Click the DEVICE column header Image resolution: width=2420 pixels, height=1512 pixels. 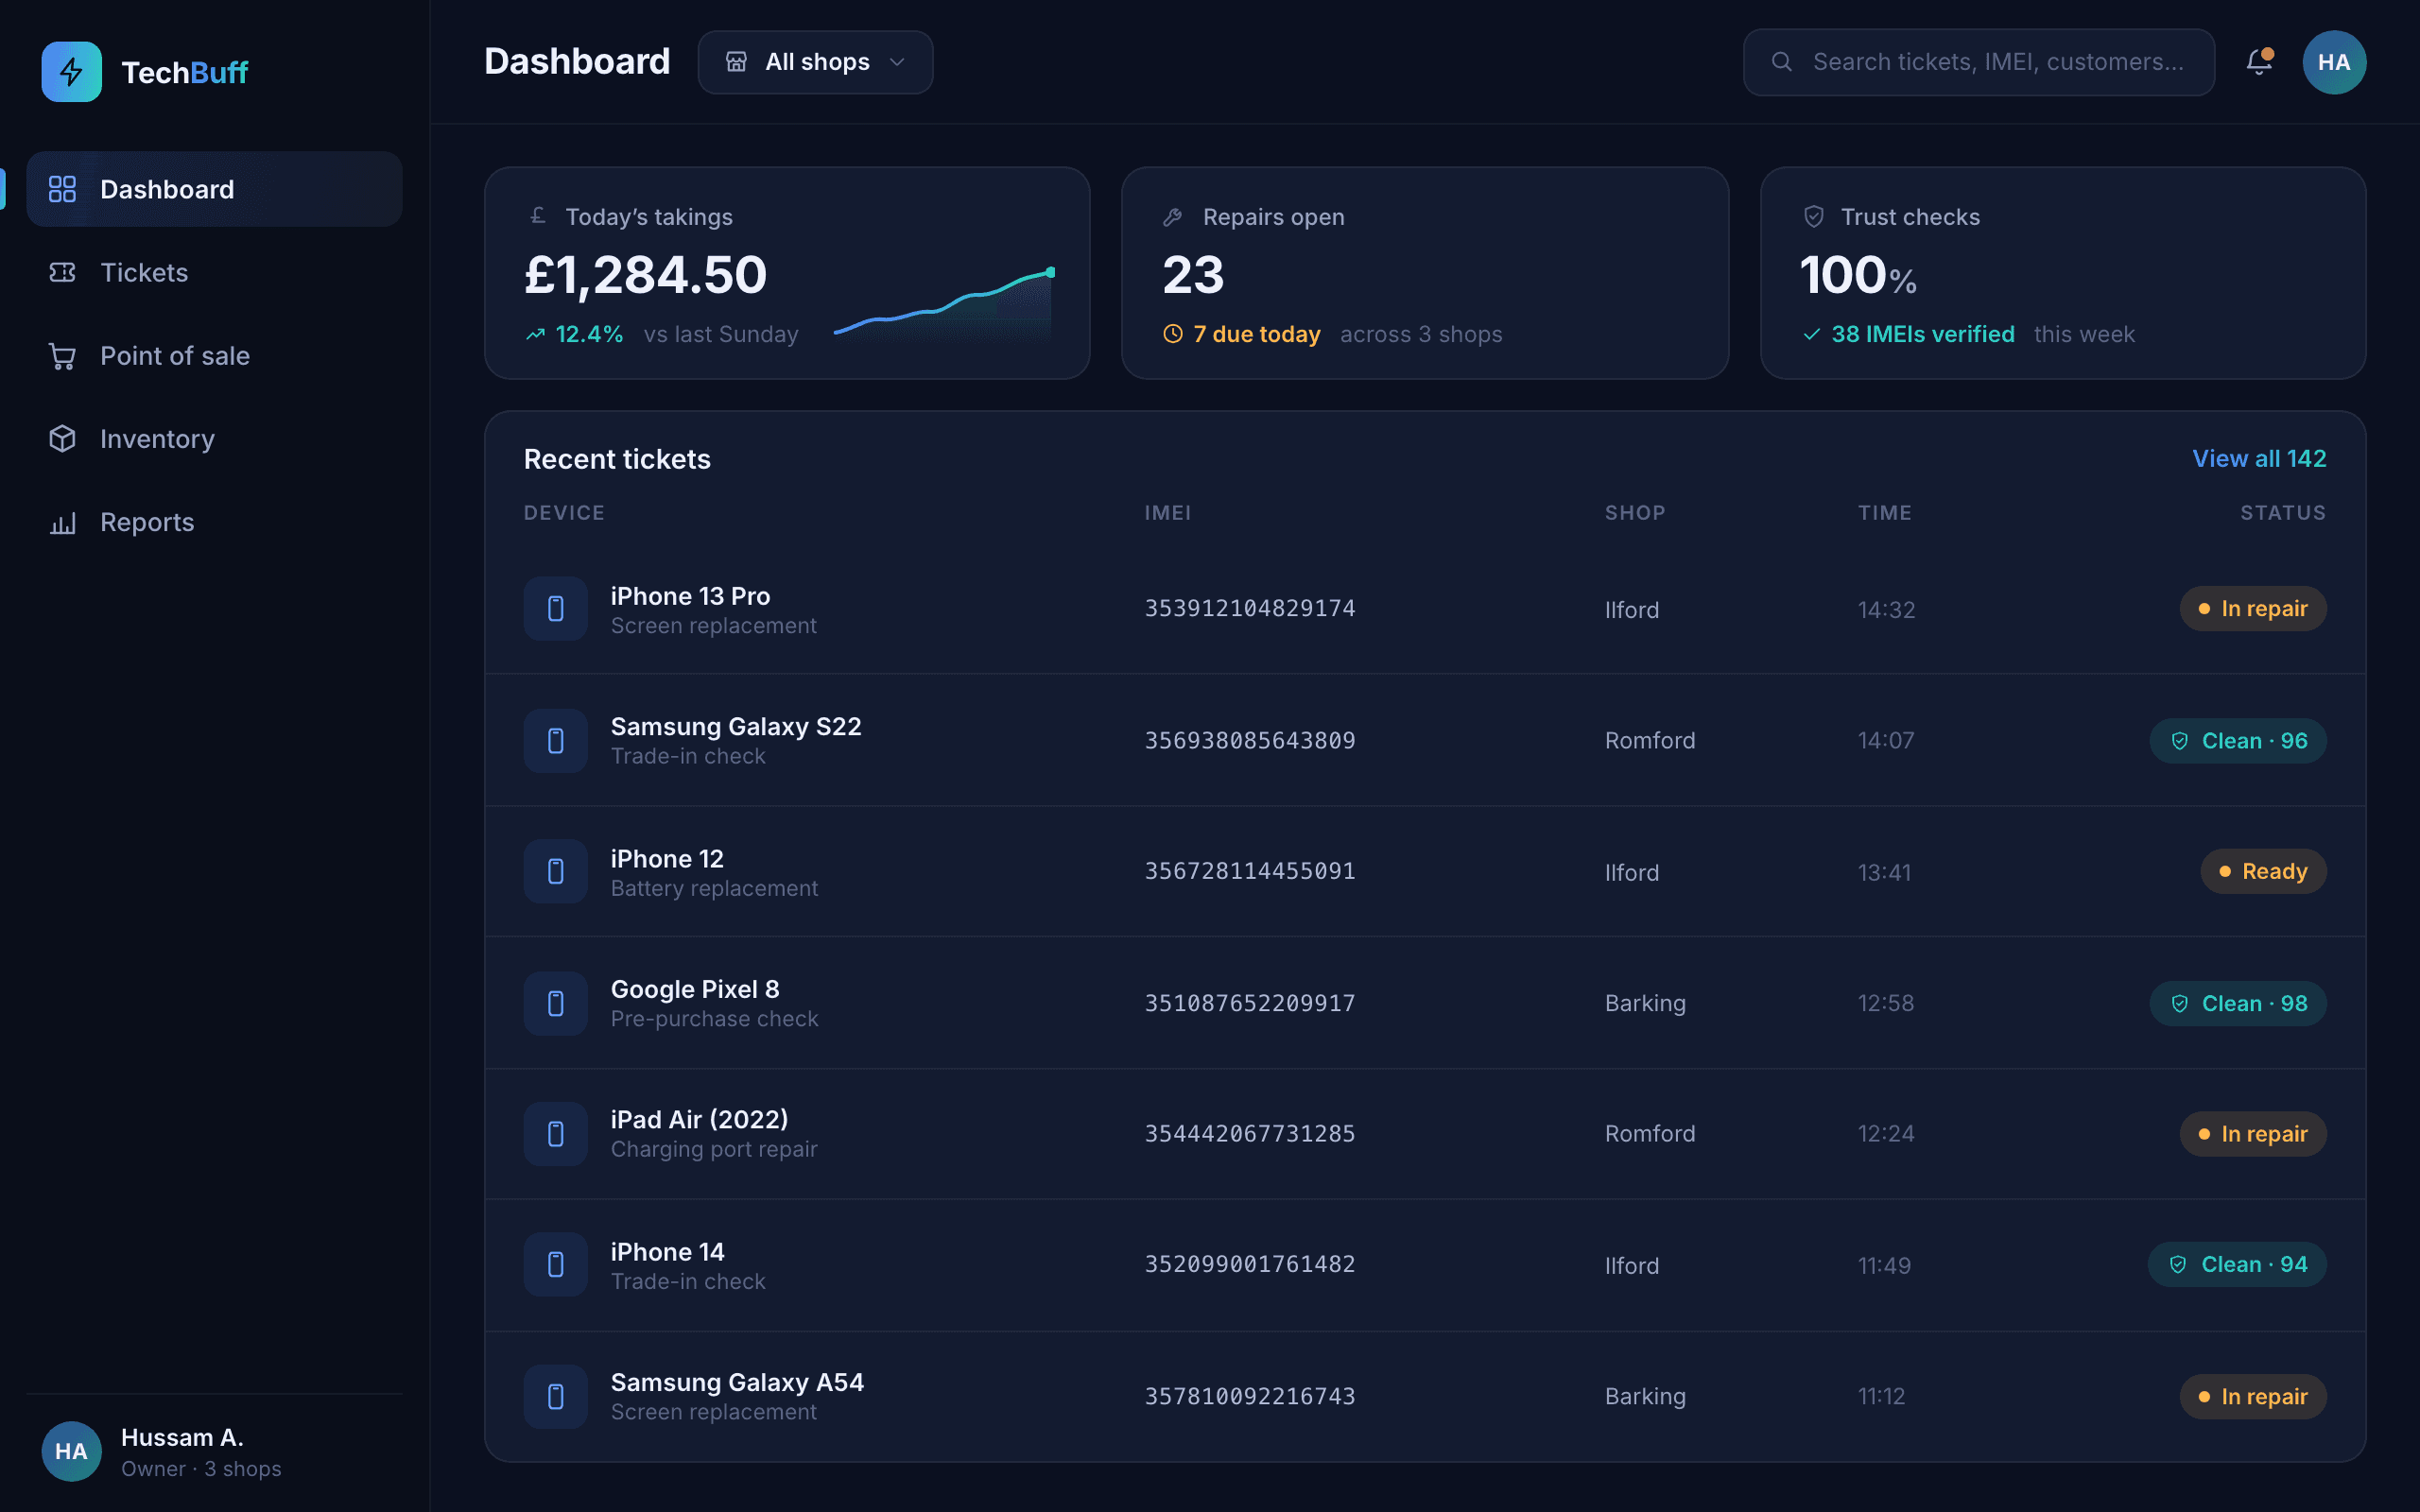point(564,513)
